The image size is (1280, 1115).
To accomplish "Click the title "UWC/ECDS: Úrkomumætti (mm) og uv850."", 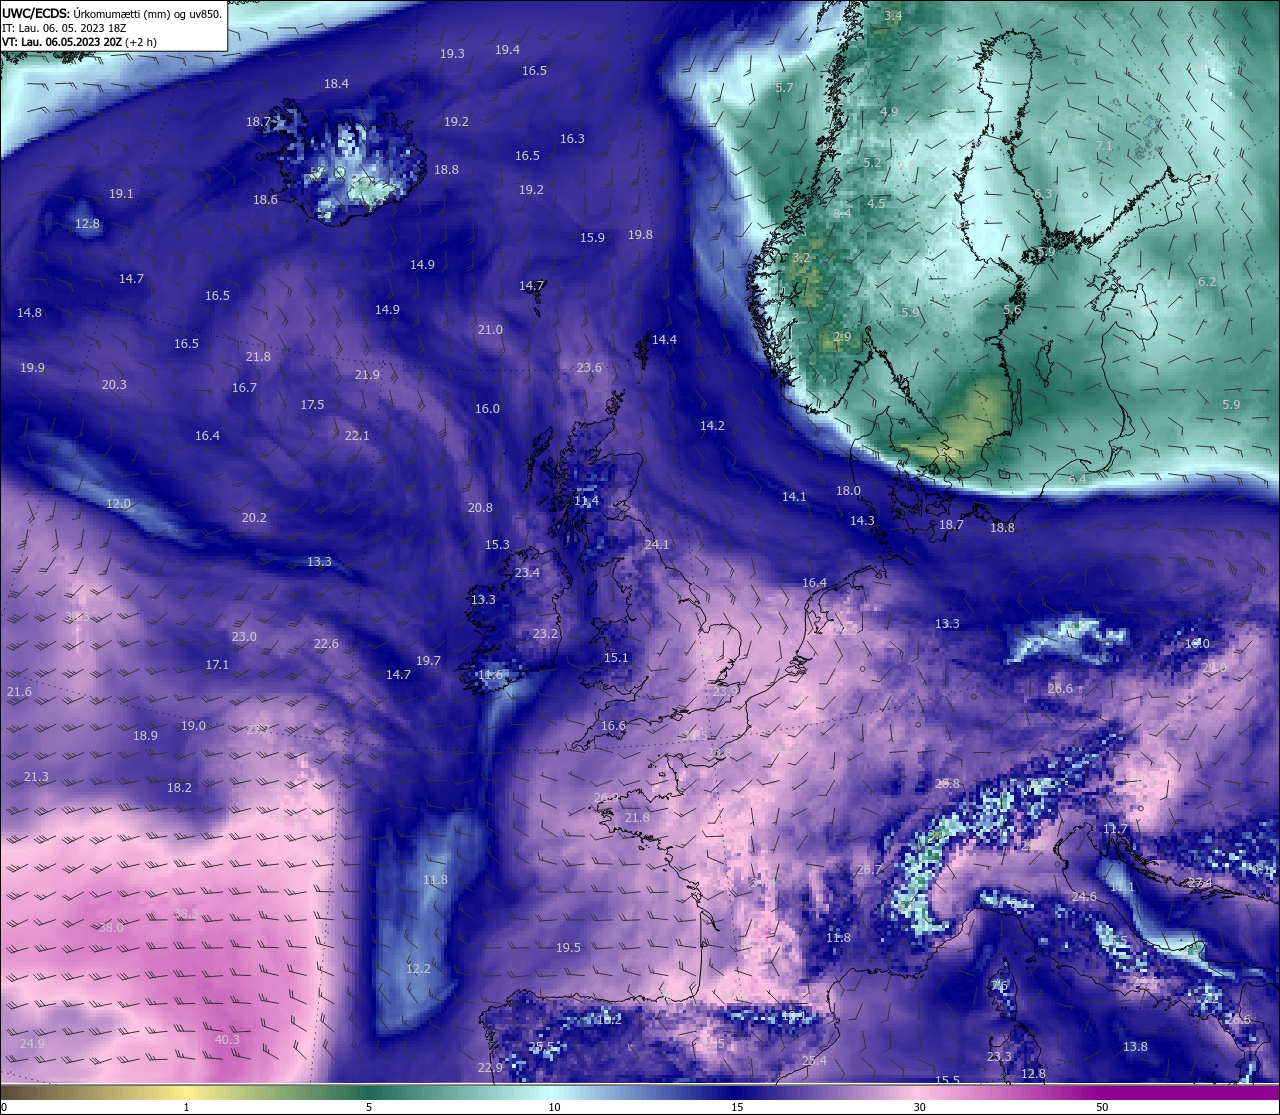I will [x=112, y=14].
